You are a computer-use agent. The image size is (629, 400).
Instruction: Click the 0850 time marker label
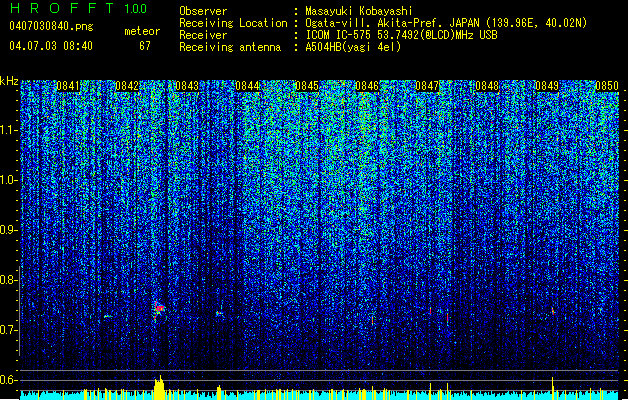(607, 86)
